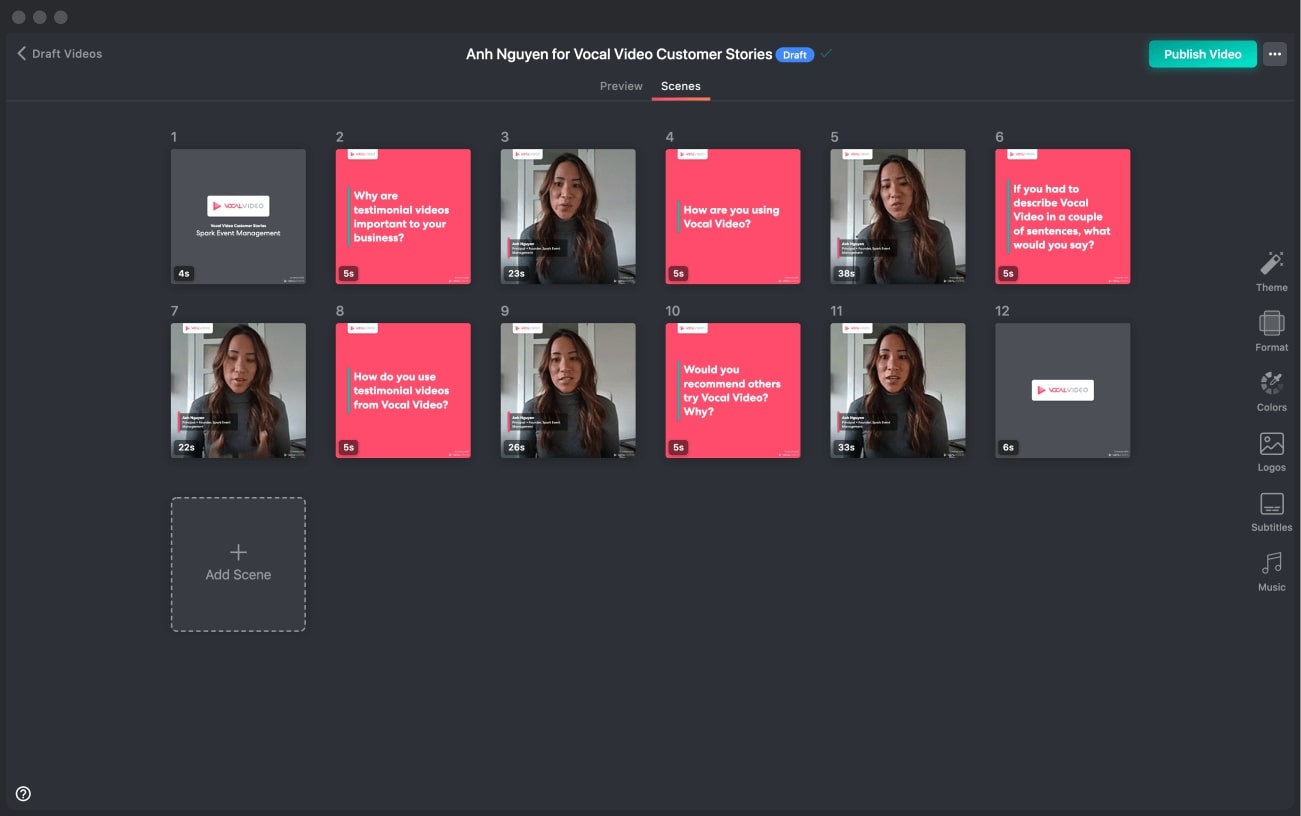Open scene 5 video clip lasting 38s
The height and width of the screenshot is (816, 1301).
(x=898, y=217)
